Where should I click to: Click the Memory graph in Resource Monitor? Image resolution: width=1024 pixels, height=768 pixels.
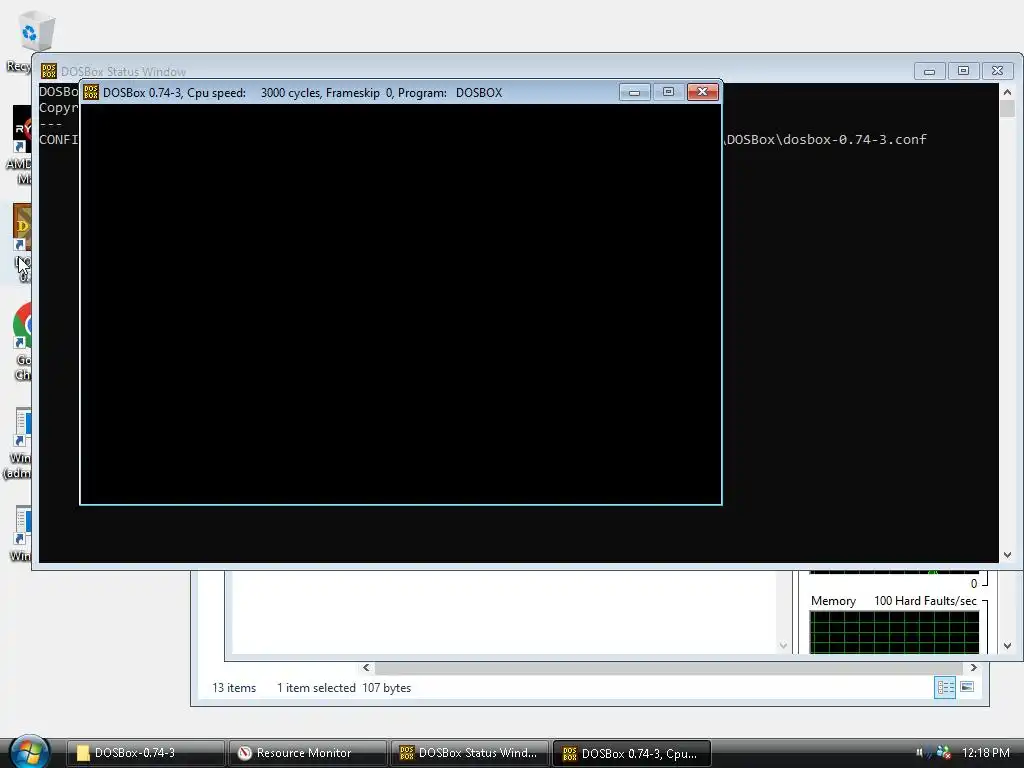click(x=894, y=632)
